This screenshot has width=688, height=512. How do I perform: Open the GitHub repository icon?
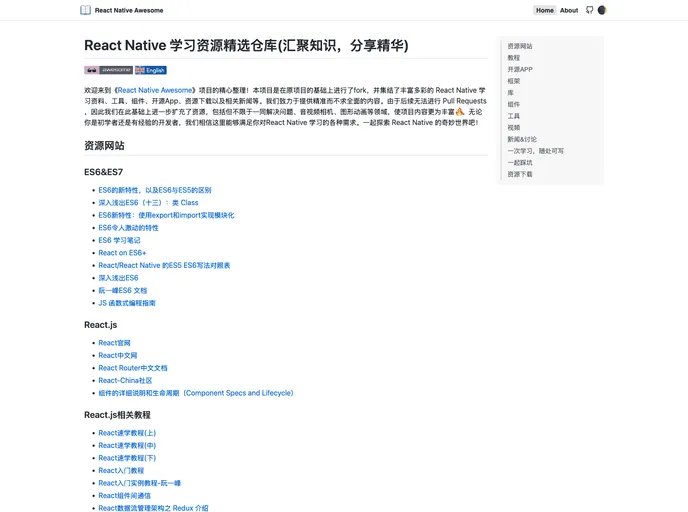(x=589, y=10)
